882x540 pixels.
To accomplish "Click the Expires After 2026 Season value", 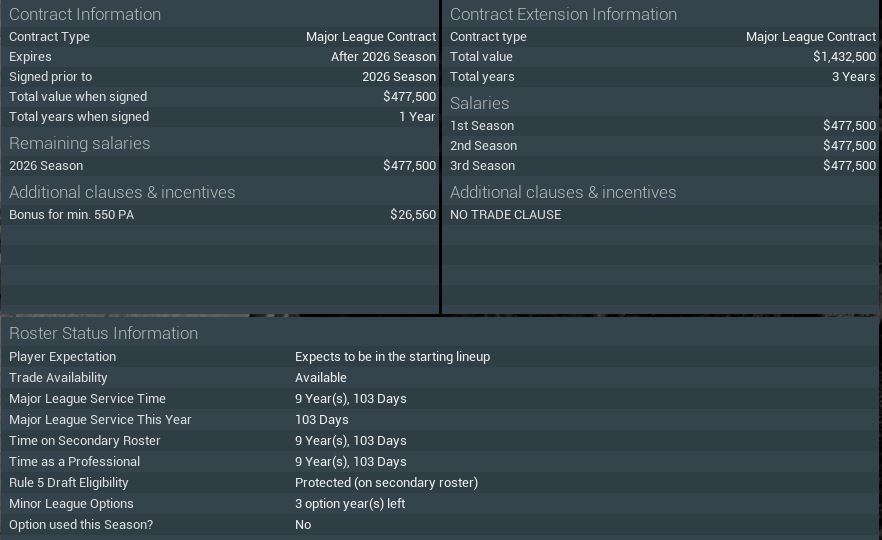I will 383,57.
